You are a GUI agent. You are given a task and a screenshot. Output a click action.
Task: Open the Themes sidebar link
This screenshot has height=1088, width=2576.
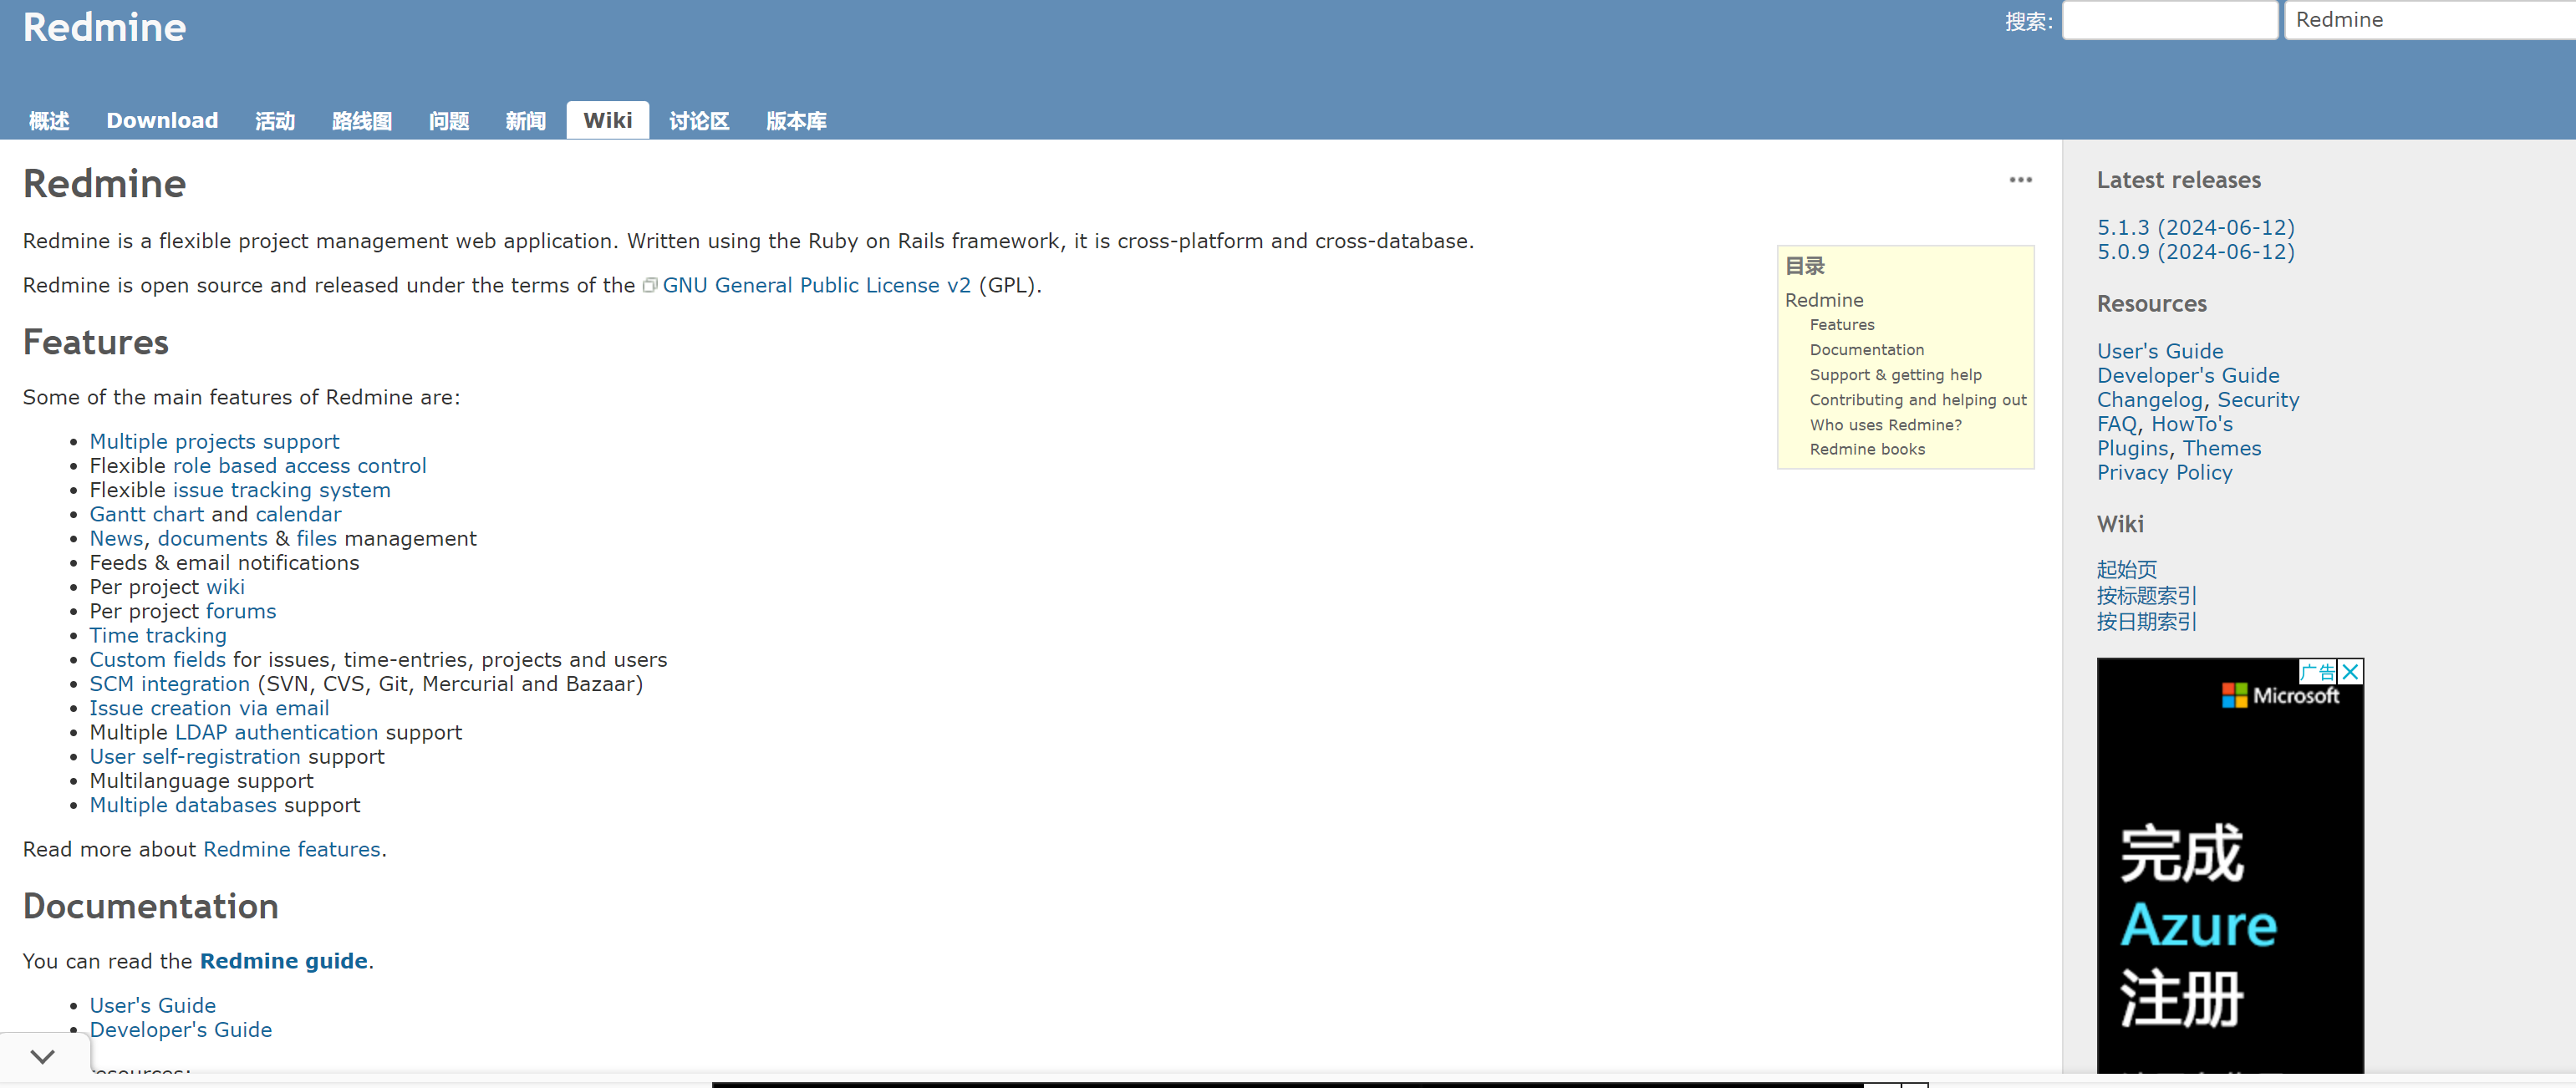(x=2222, y=448)
